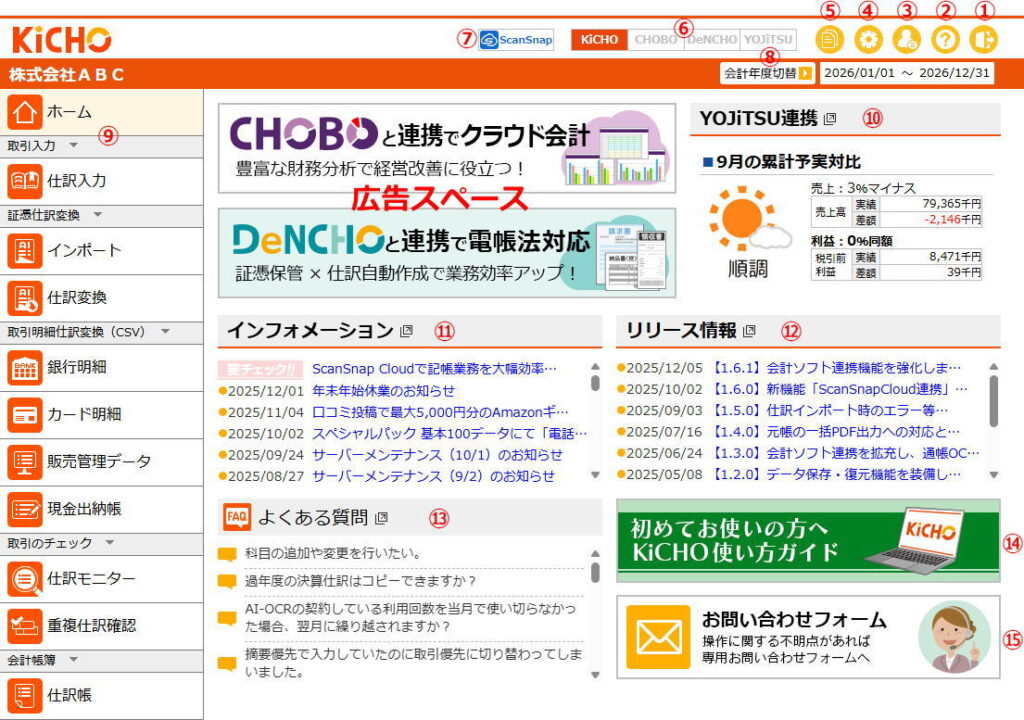Click the documents icon in the header
The height and width of the screenshot is (720, 1024).
tap(828, 40)
